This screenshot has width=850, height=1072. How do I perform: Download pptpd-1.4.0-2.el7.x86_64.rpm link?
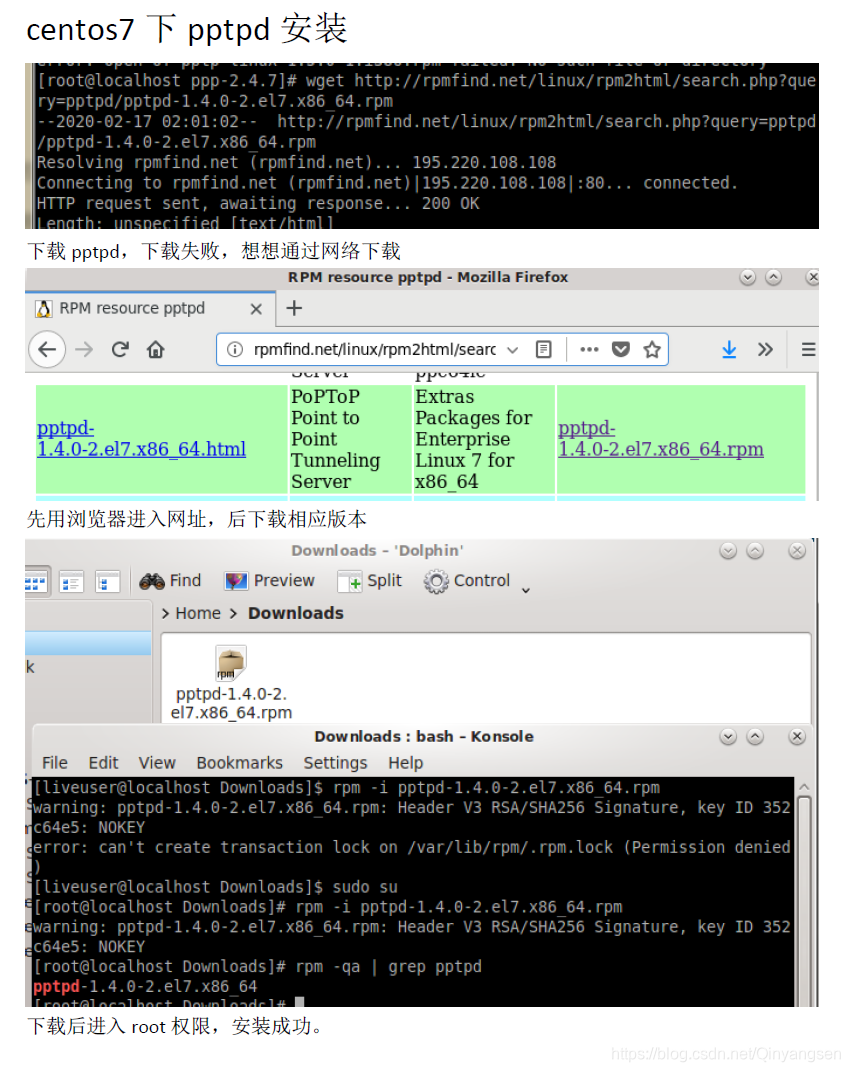point(661,438)
